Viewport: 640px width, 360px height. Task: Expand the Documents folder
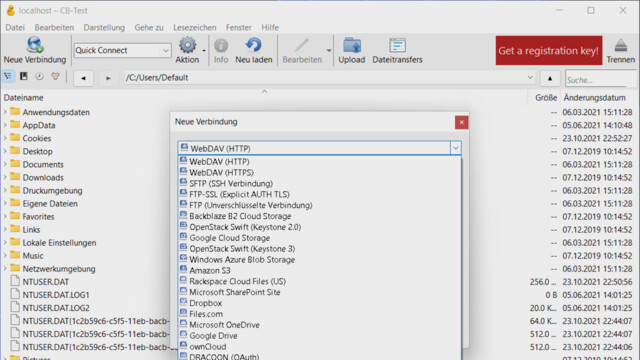point(5,164)
